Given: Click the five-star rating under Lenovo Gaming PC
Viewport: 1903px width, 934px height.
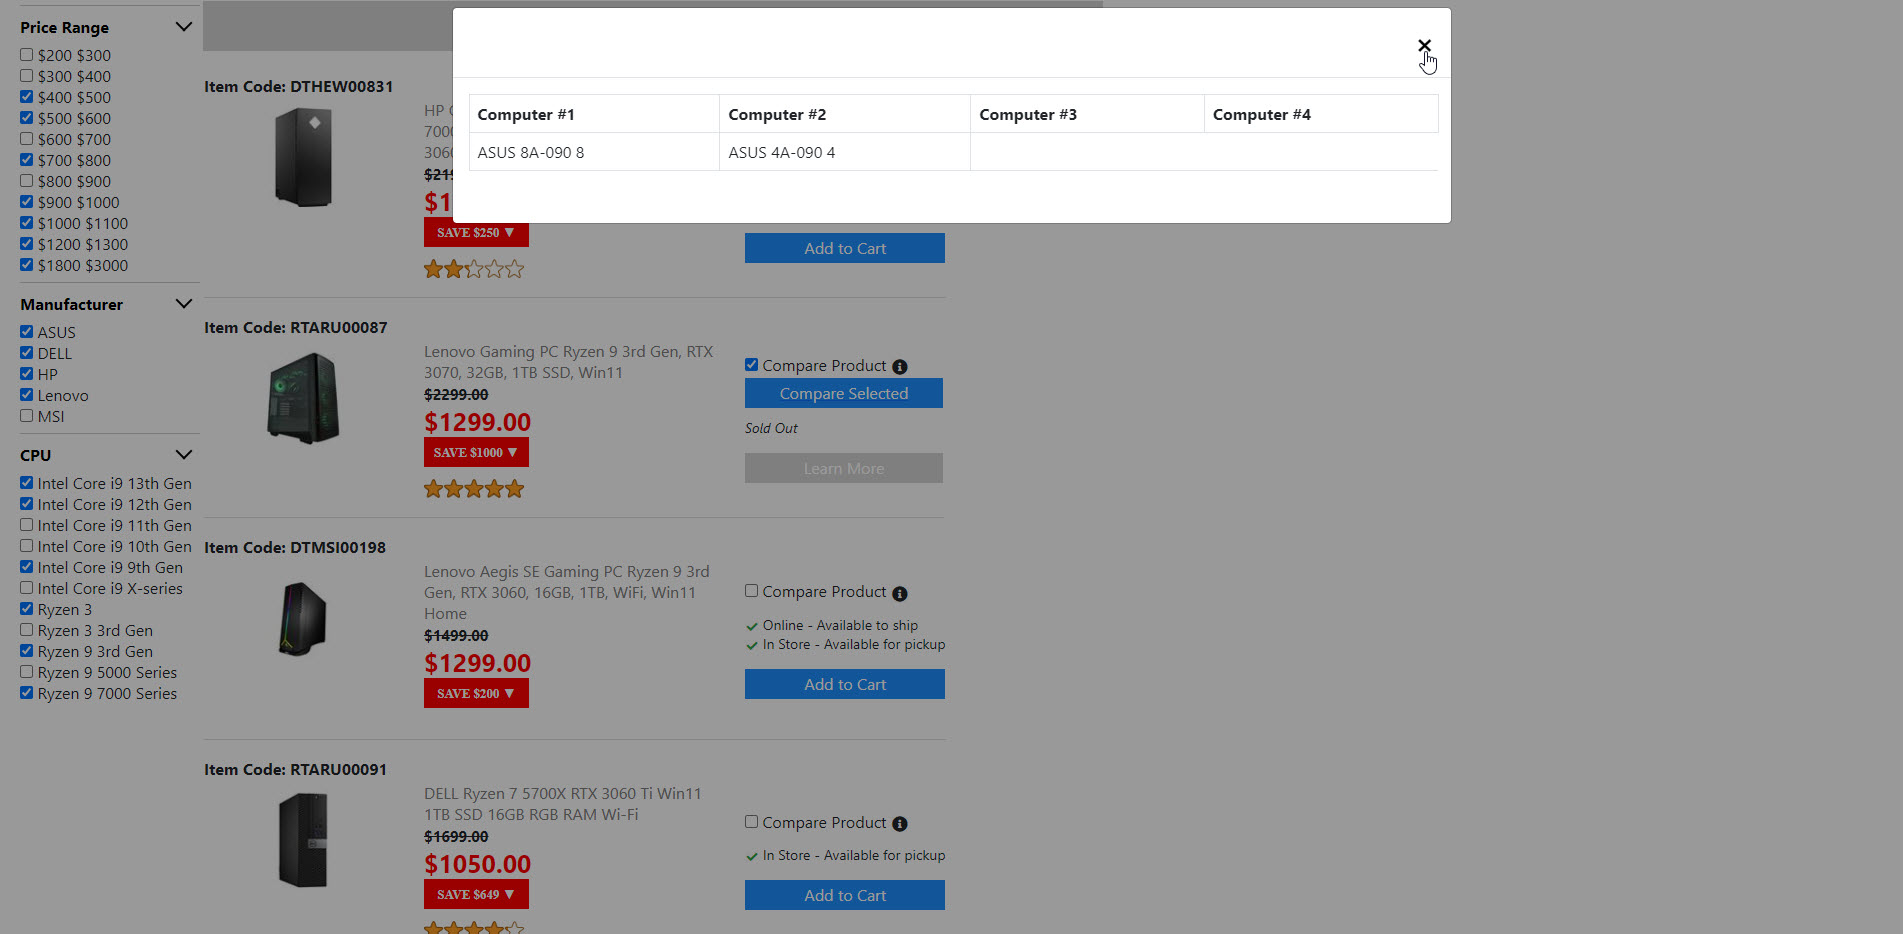Looking at the screenshot, I should [474, 489].
